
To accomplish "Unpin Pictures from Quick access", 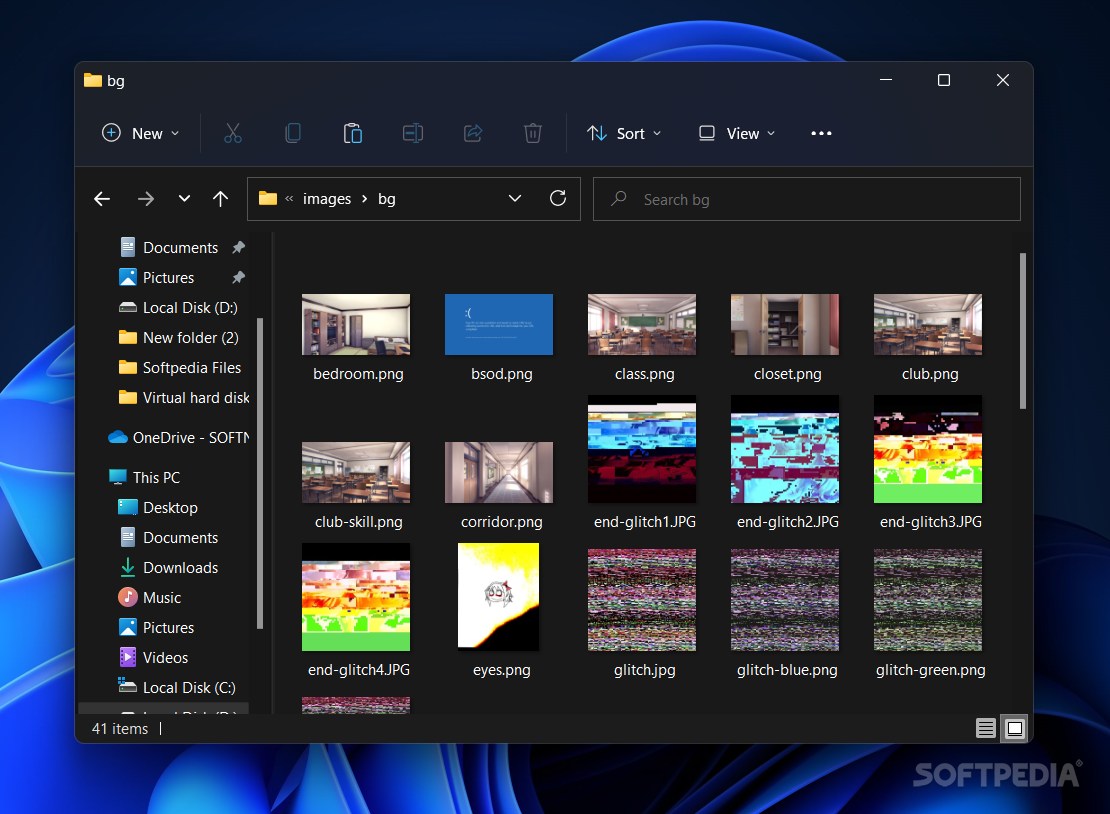I will [x=239, y=277].
